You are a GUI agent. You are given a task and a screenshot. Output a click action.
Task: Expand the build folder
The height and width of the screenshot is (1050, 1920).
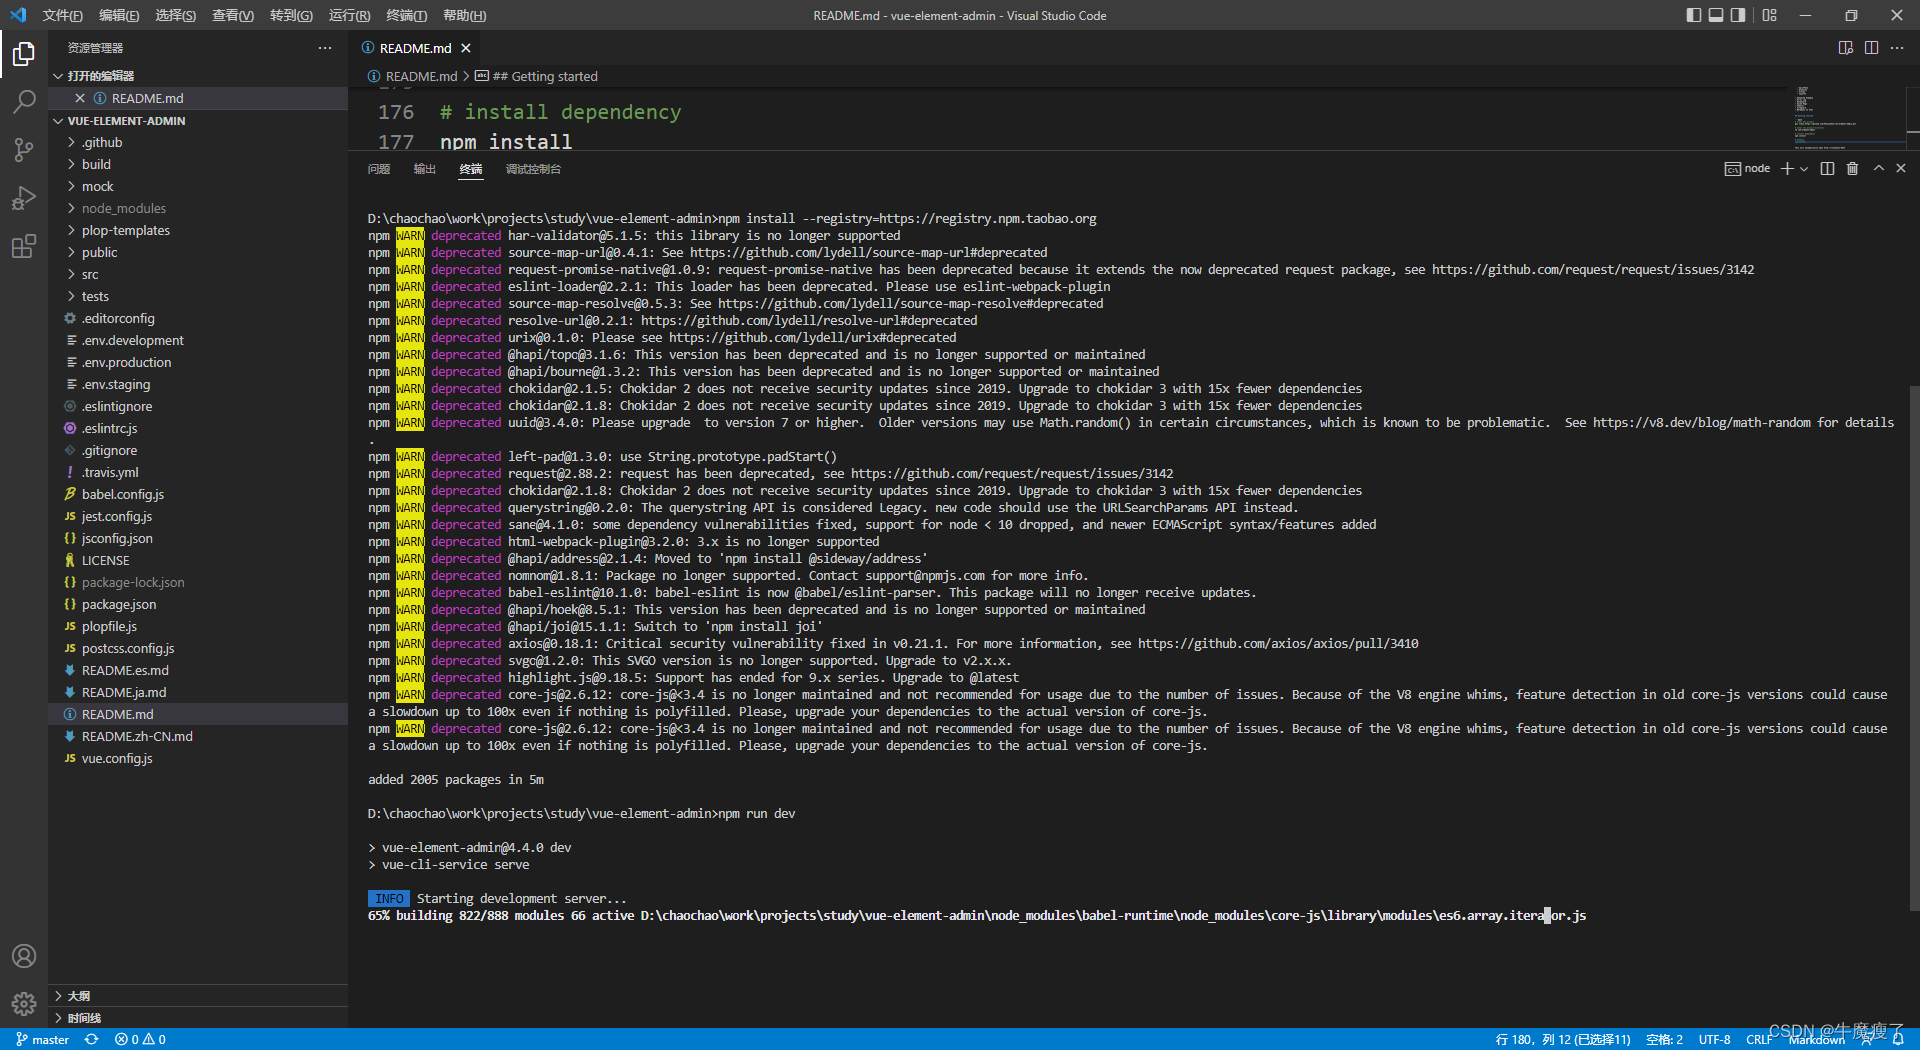tap(198, 164)
